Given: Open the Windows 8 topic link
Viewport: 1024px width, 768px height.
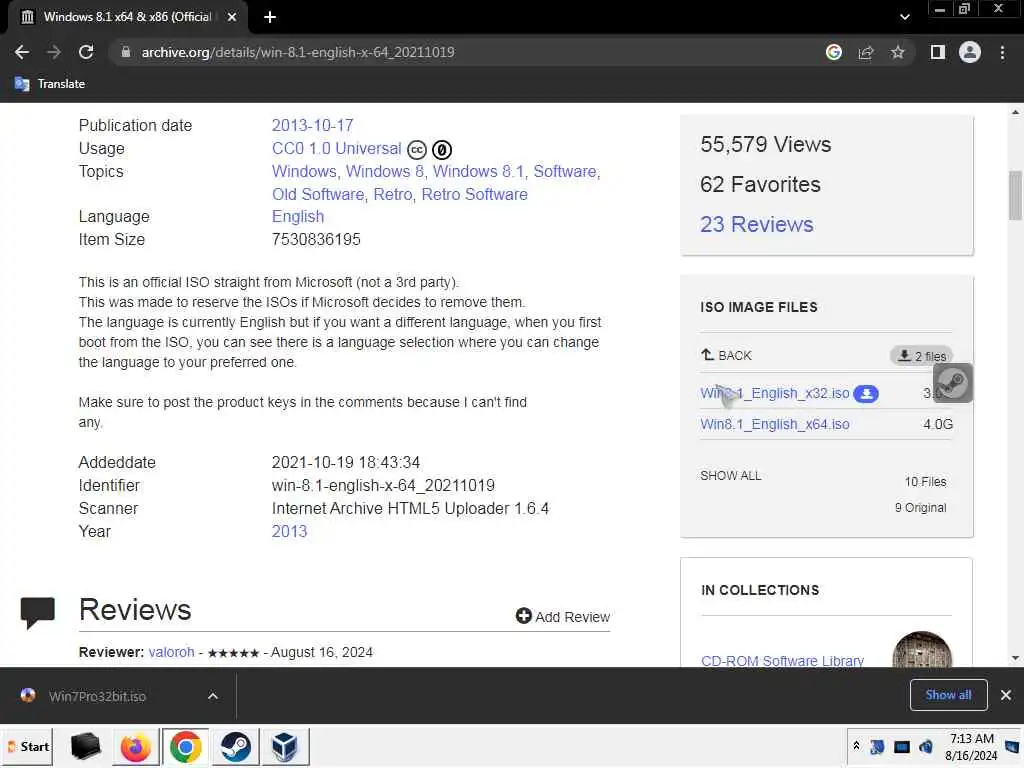Looking at the screenshot, I should (385, 171).
